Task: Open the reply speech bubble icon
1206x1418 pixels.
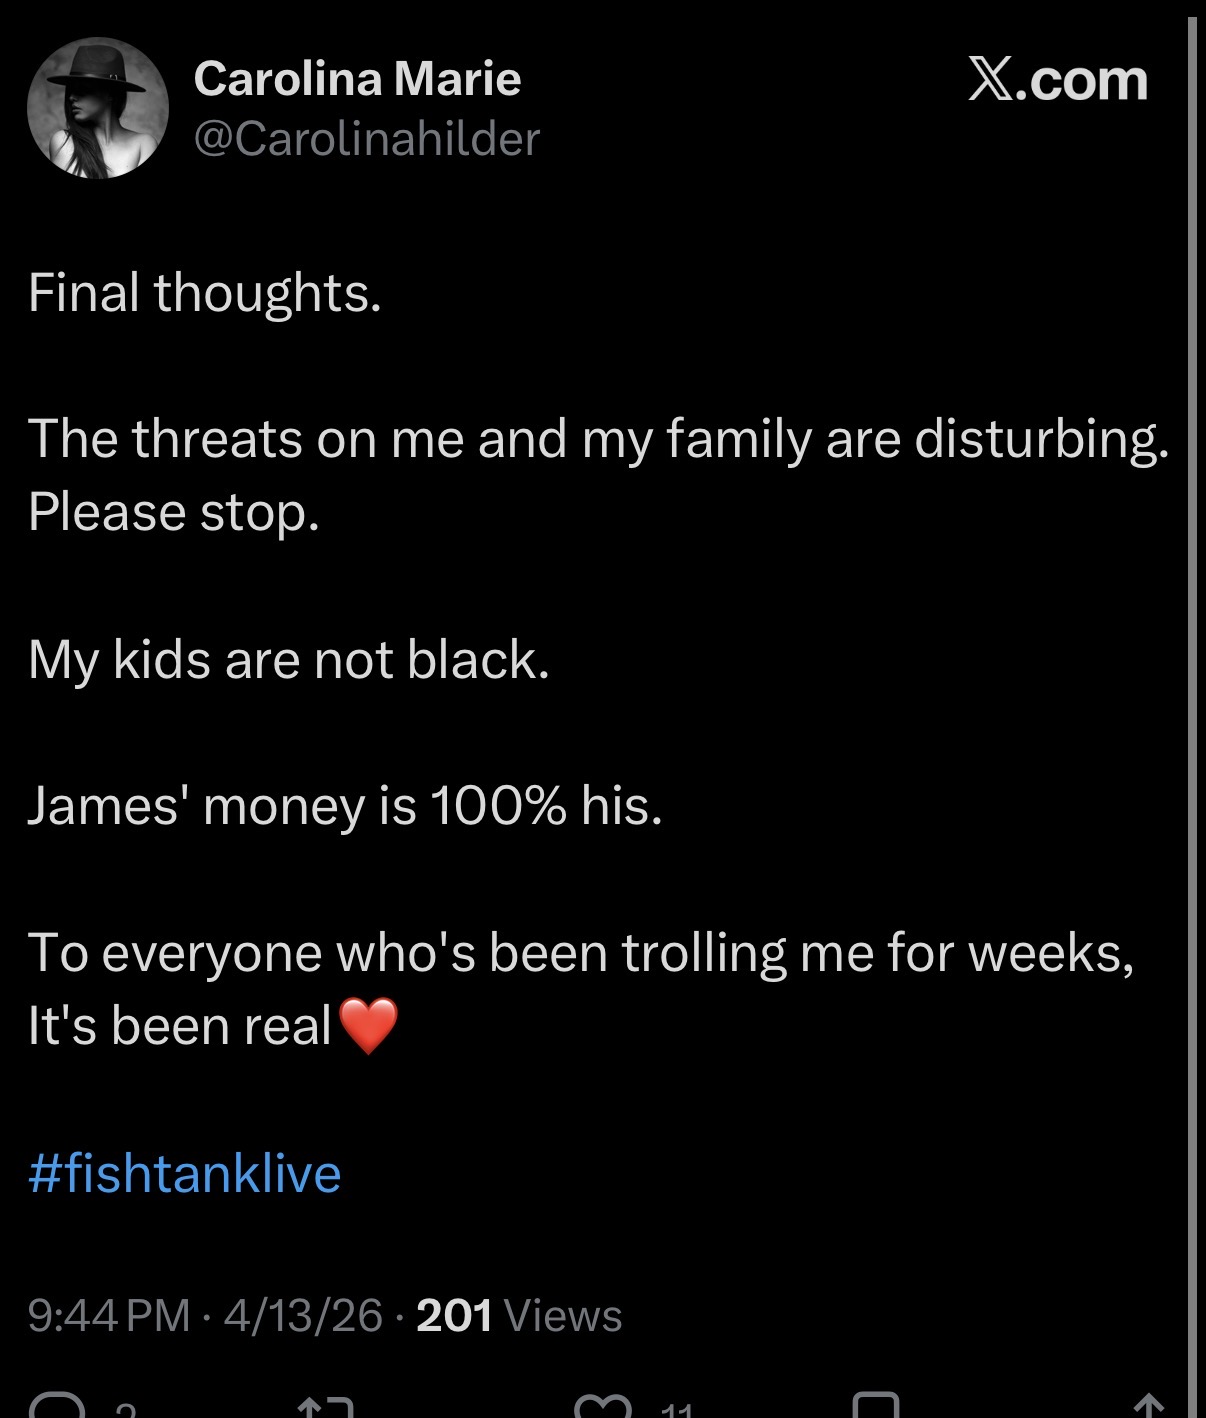Action: [57, 1406]
